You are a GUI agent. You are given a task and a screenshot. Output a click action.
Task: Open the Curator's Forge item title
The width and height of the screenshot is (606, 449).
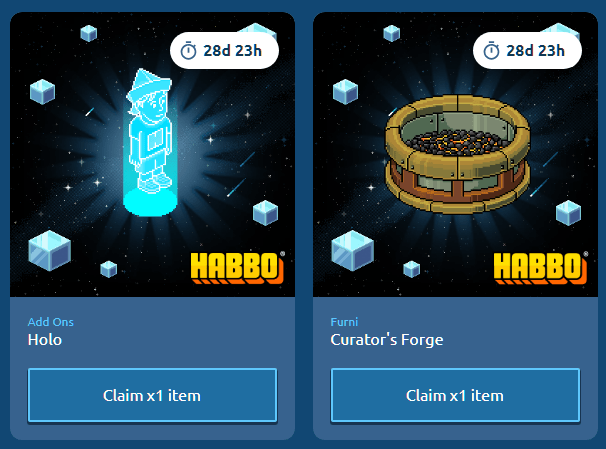[387, 340]
